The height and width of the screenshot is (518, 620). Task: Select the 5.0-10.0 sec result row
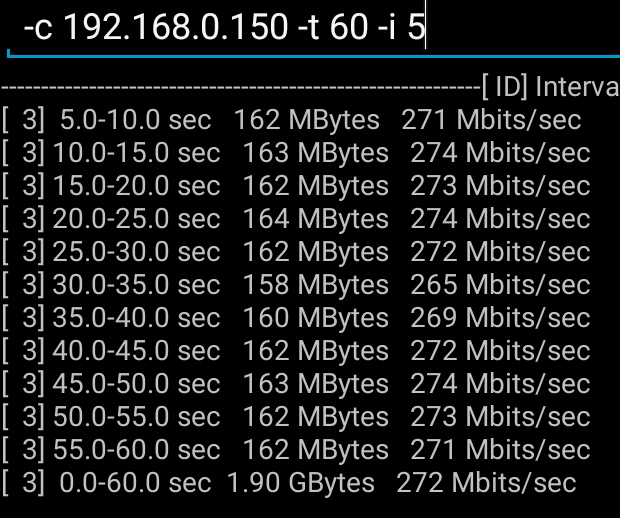(x=292, y=120)
